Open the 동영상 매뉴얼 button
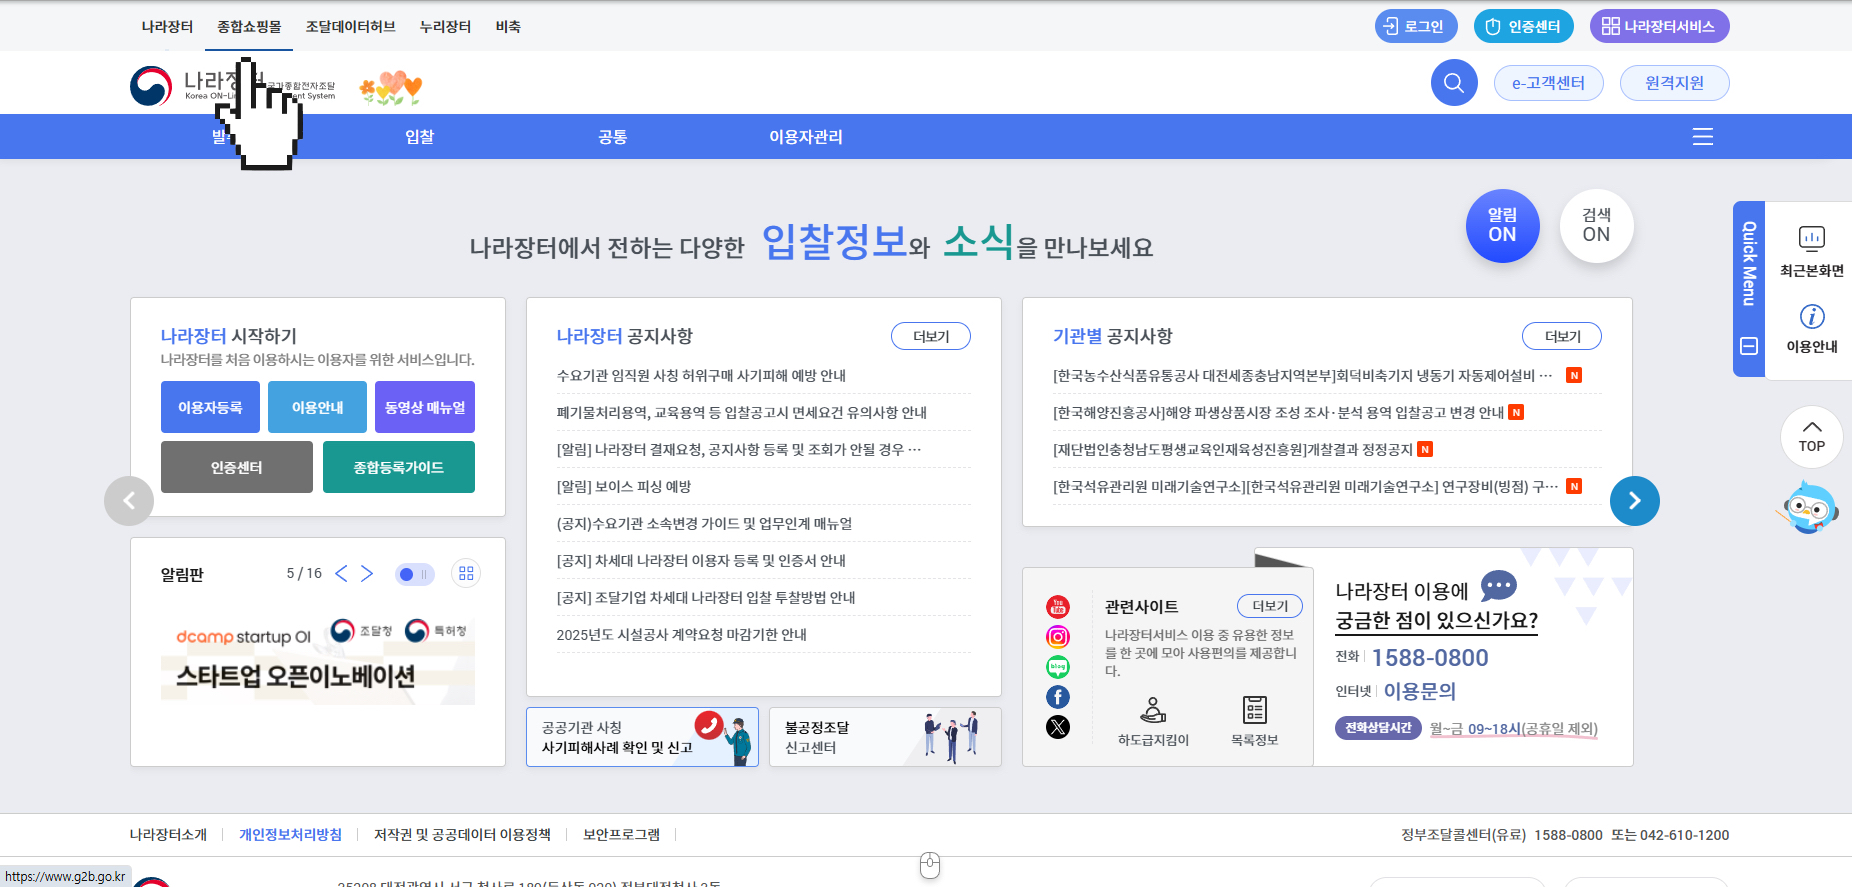 (x=425, y=407)
